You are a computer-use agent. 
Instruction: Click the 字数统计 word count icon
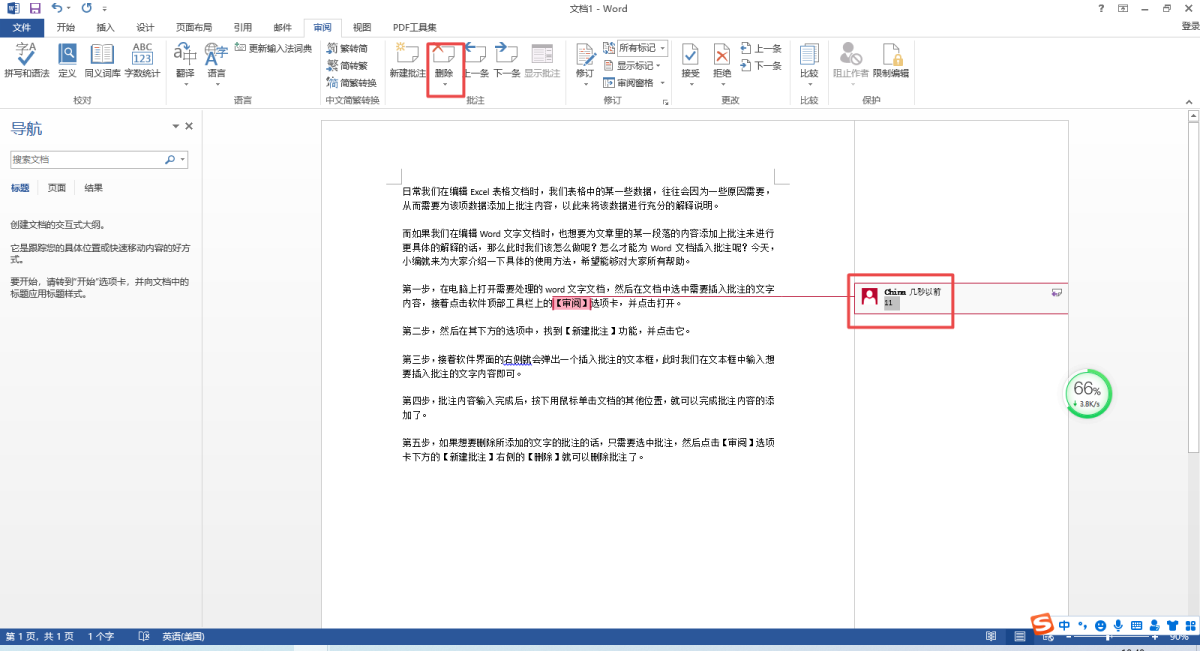(142, 55)
